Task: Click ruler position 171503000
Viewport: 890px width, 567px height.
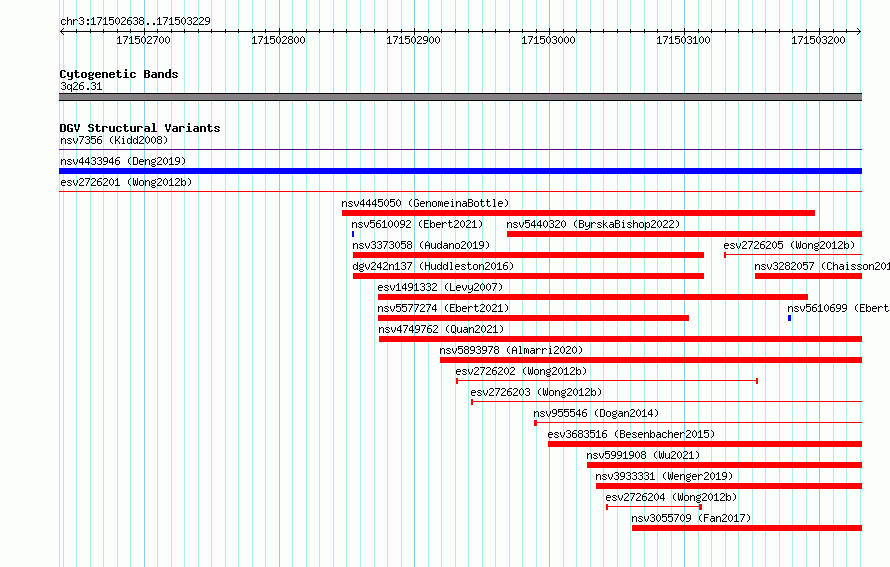Action: tap(549, 40)
